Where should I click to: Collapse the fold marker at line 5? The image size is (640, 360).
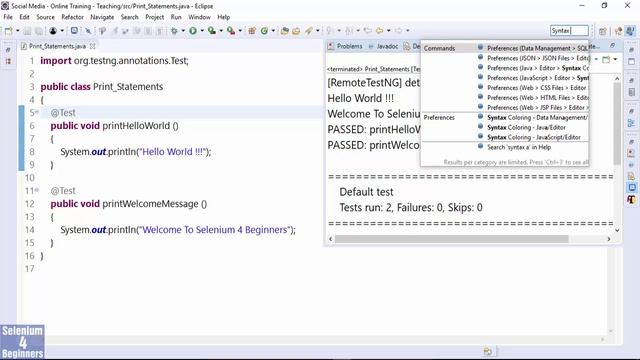point(37,112)
